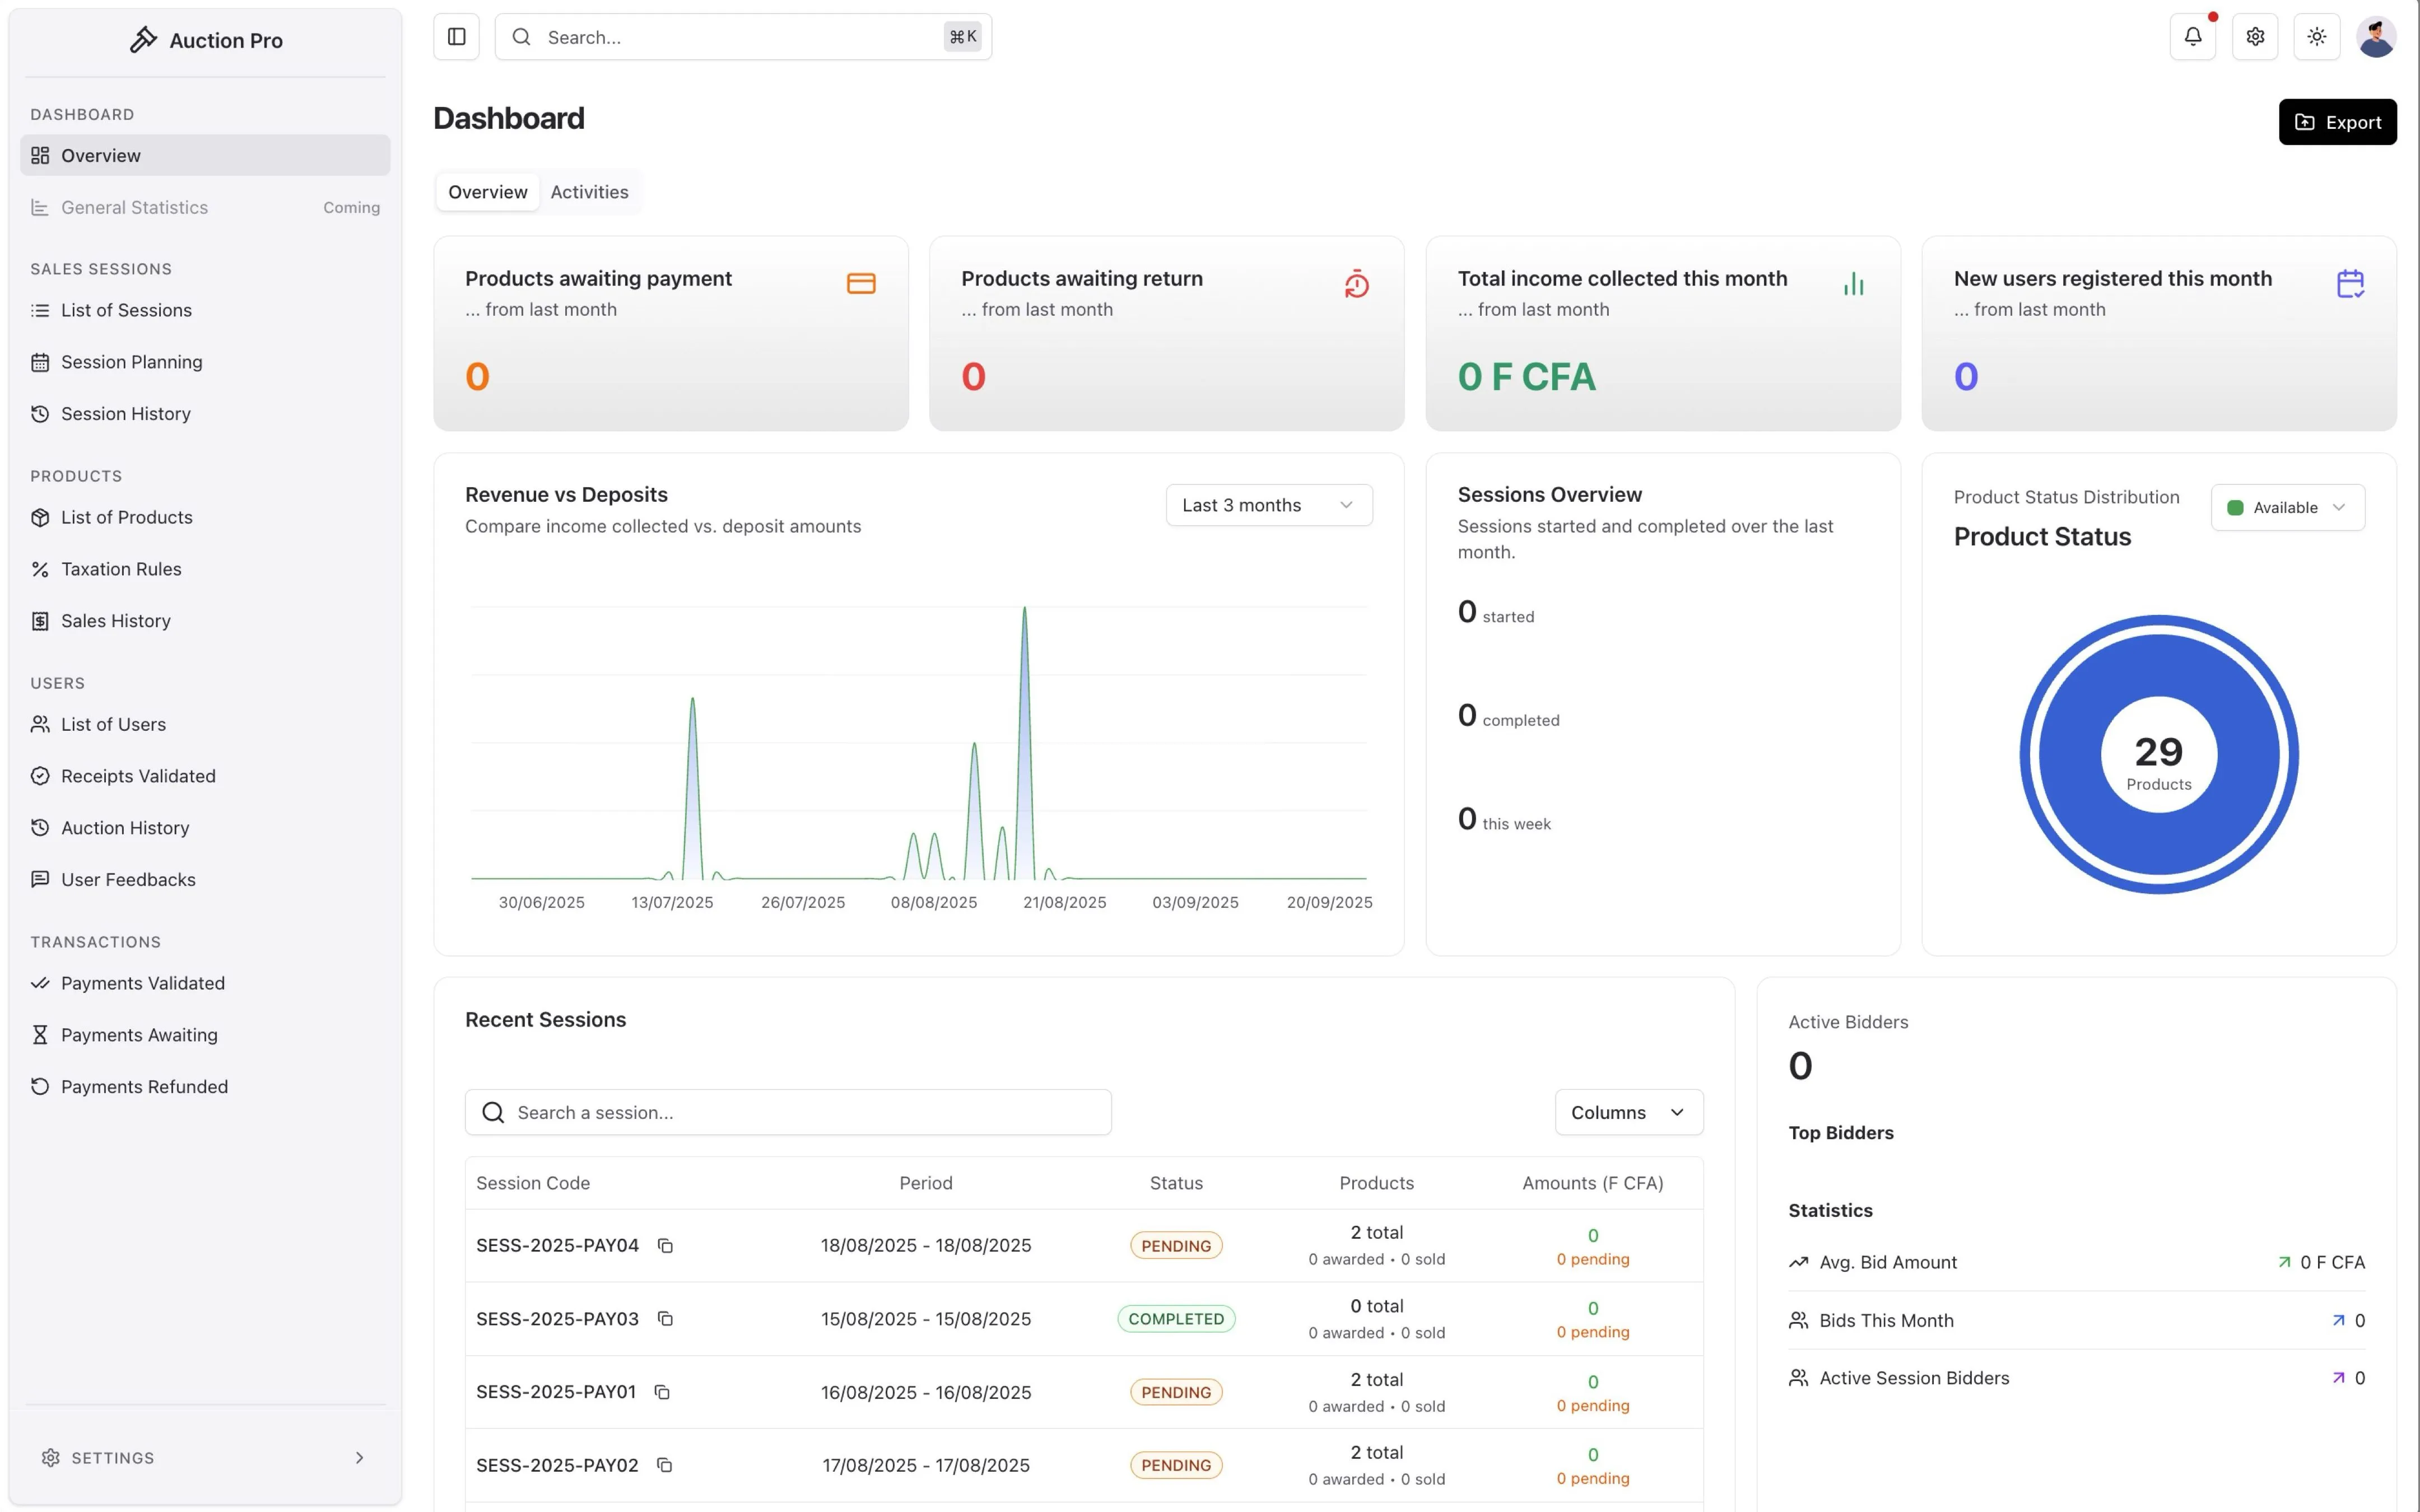Toggle light/dark theme sun icon
This screenshot has height=1512, width=2420.
click(x=2316, y=37)
